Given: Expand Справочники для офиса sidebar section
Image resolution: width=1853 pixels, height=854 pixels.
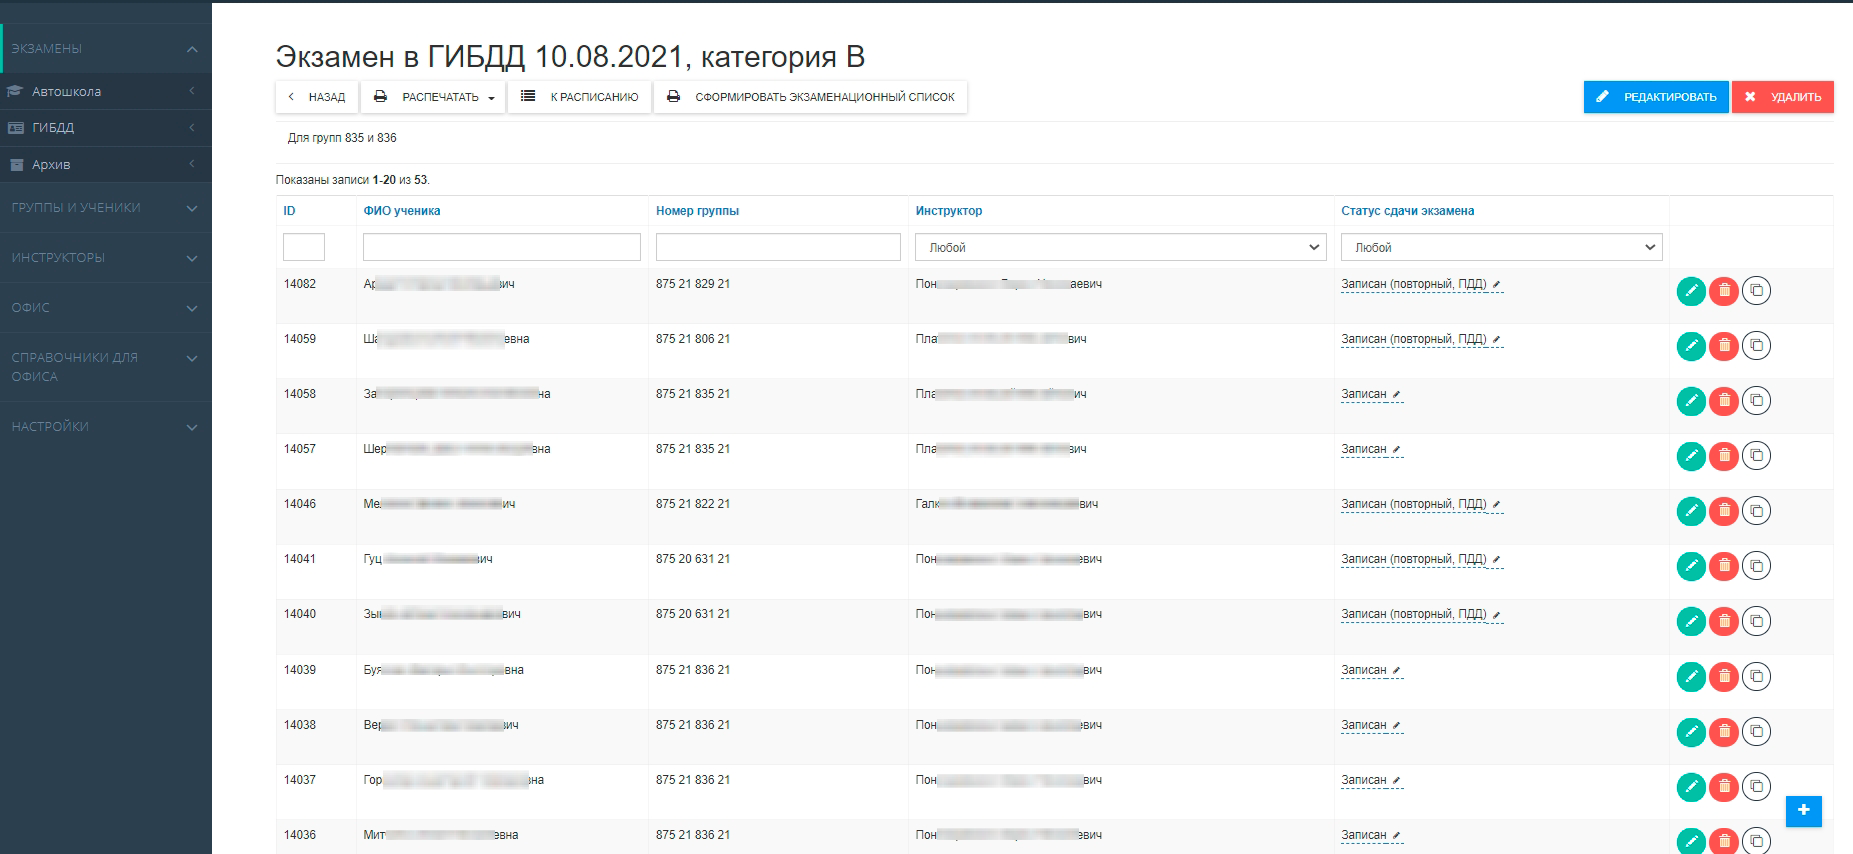Looking at the screenshot, I should [x=105, y=367].
